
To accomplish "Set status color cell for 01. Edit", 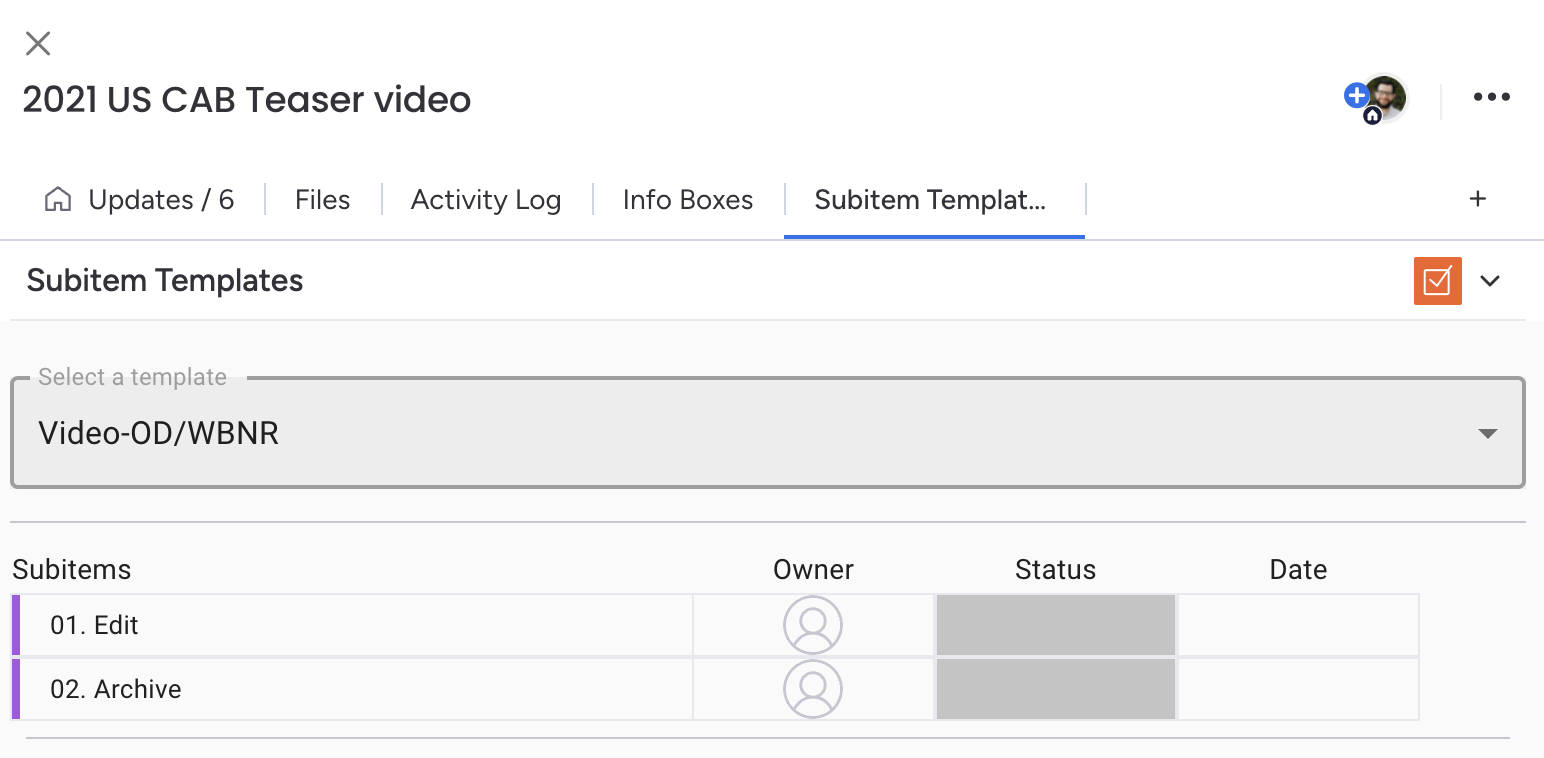I will [1055, 625].
